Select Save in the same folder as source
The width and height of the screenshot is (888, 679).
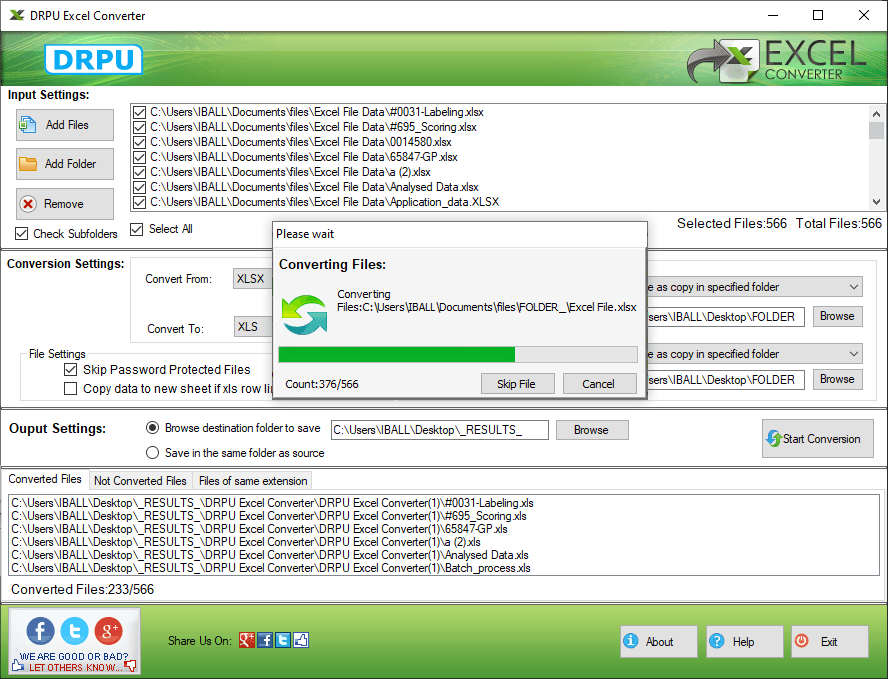pos(152,452)
